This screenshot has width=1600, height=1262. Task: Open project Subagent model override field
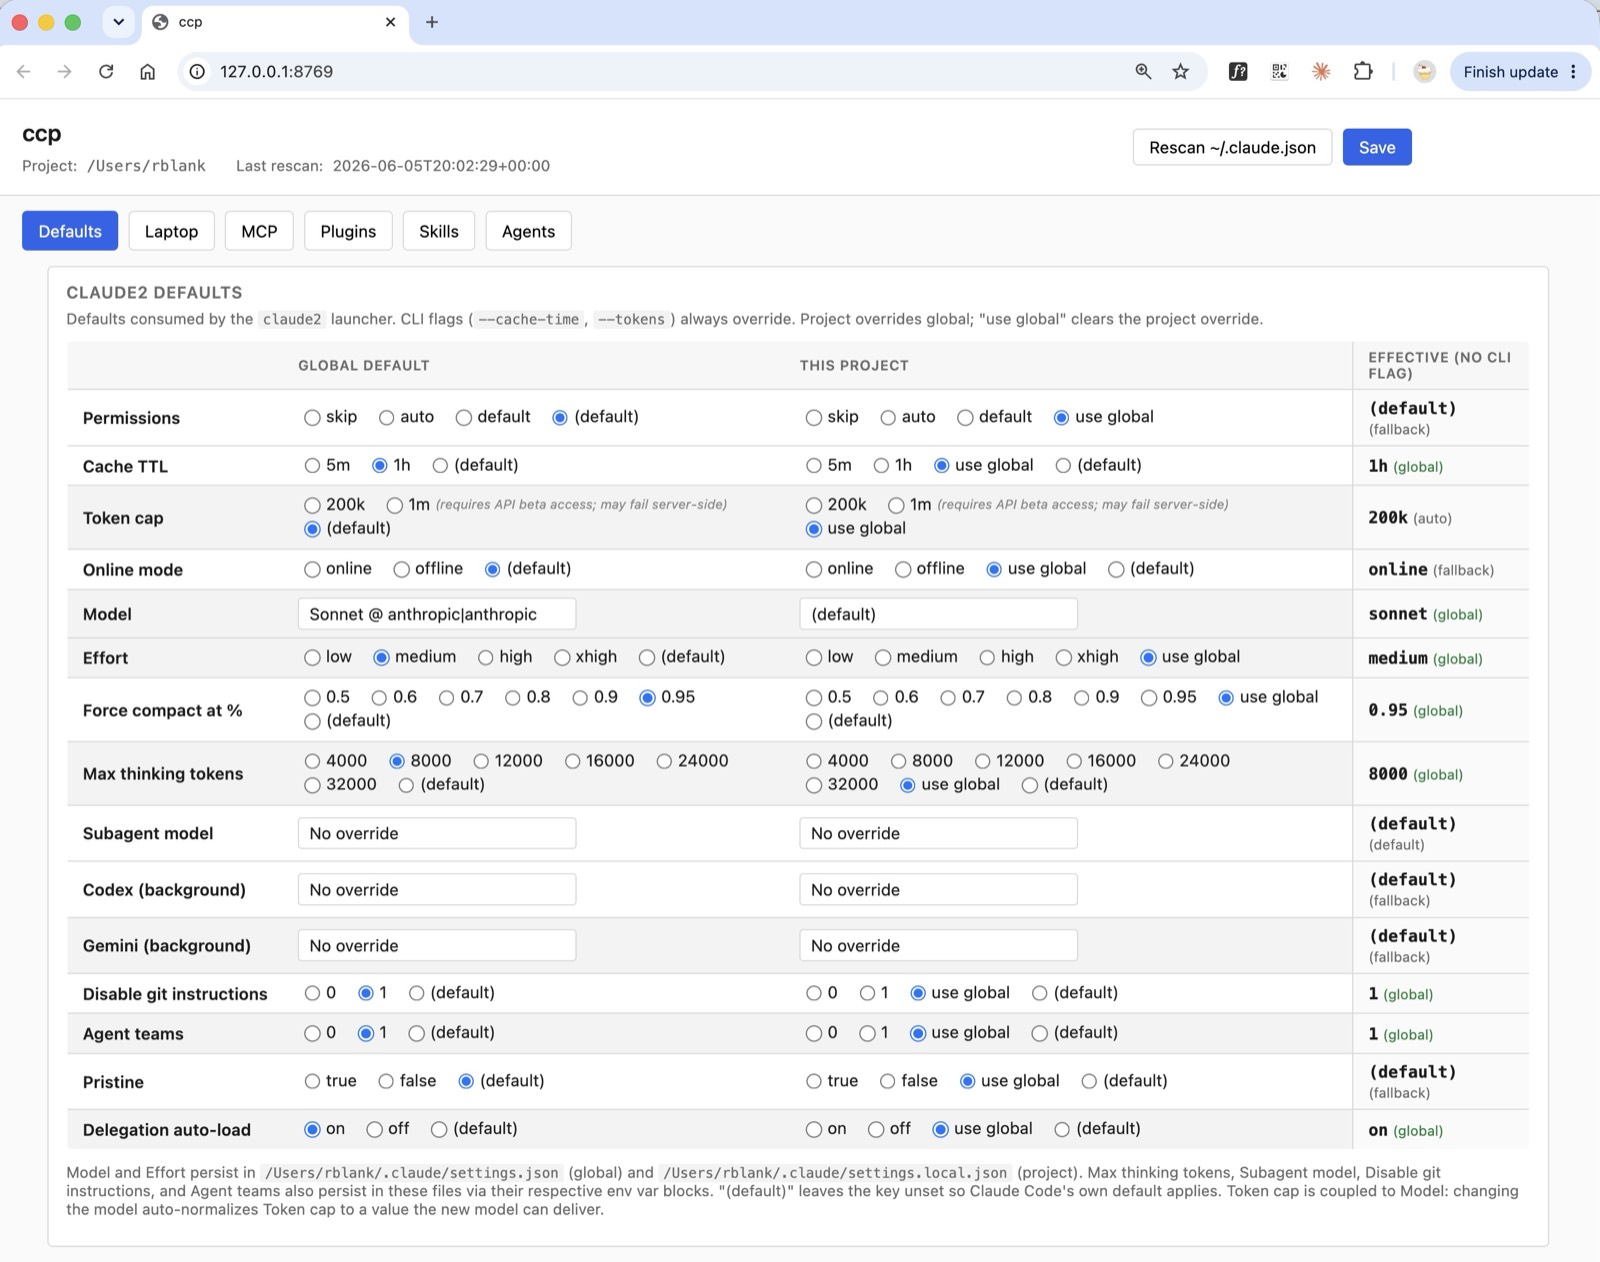[x=938, y=834]
